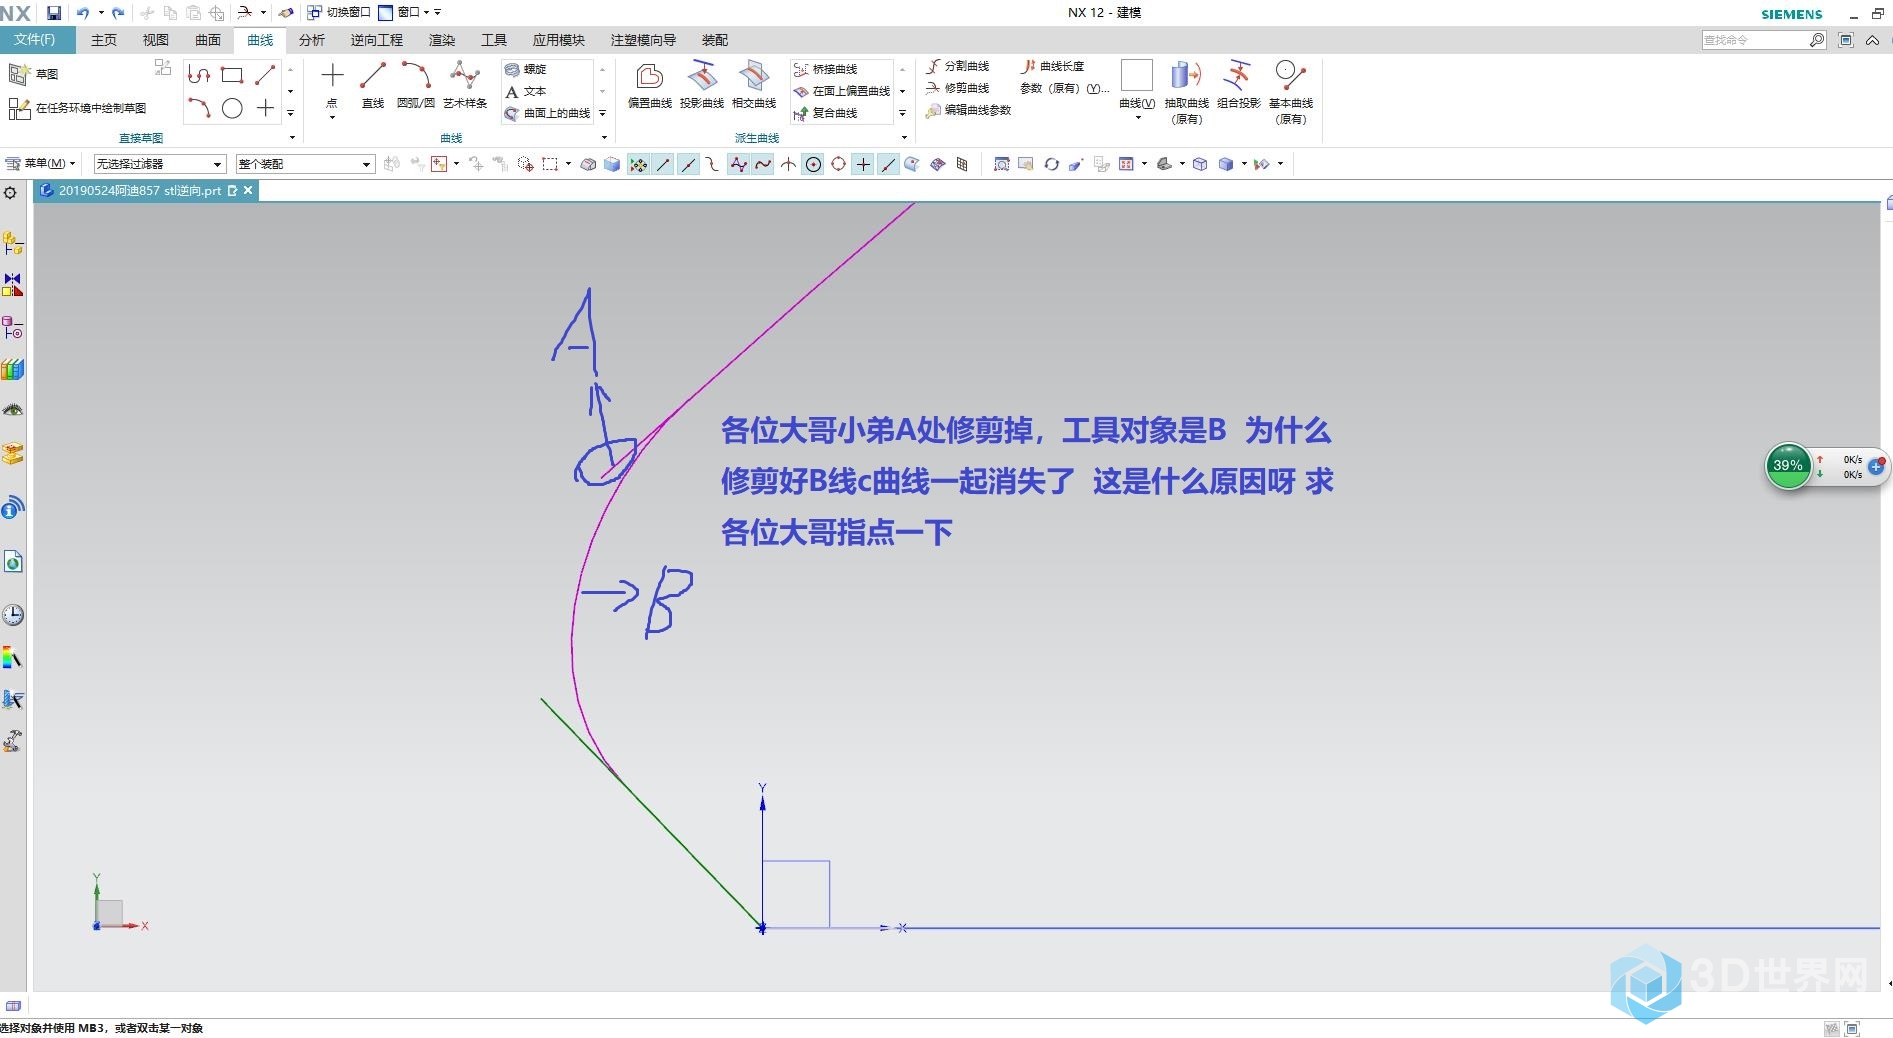The height and width of the screenshot is (1038, 1893).
Task: Open the History clock icon in sidebar
Action: (13, 615)
